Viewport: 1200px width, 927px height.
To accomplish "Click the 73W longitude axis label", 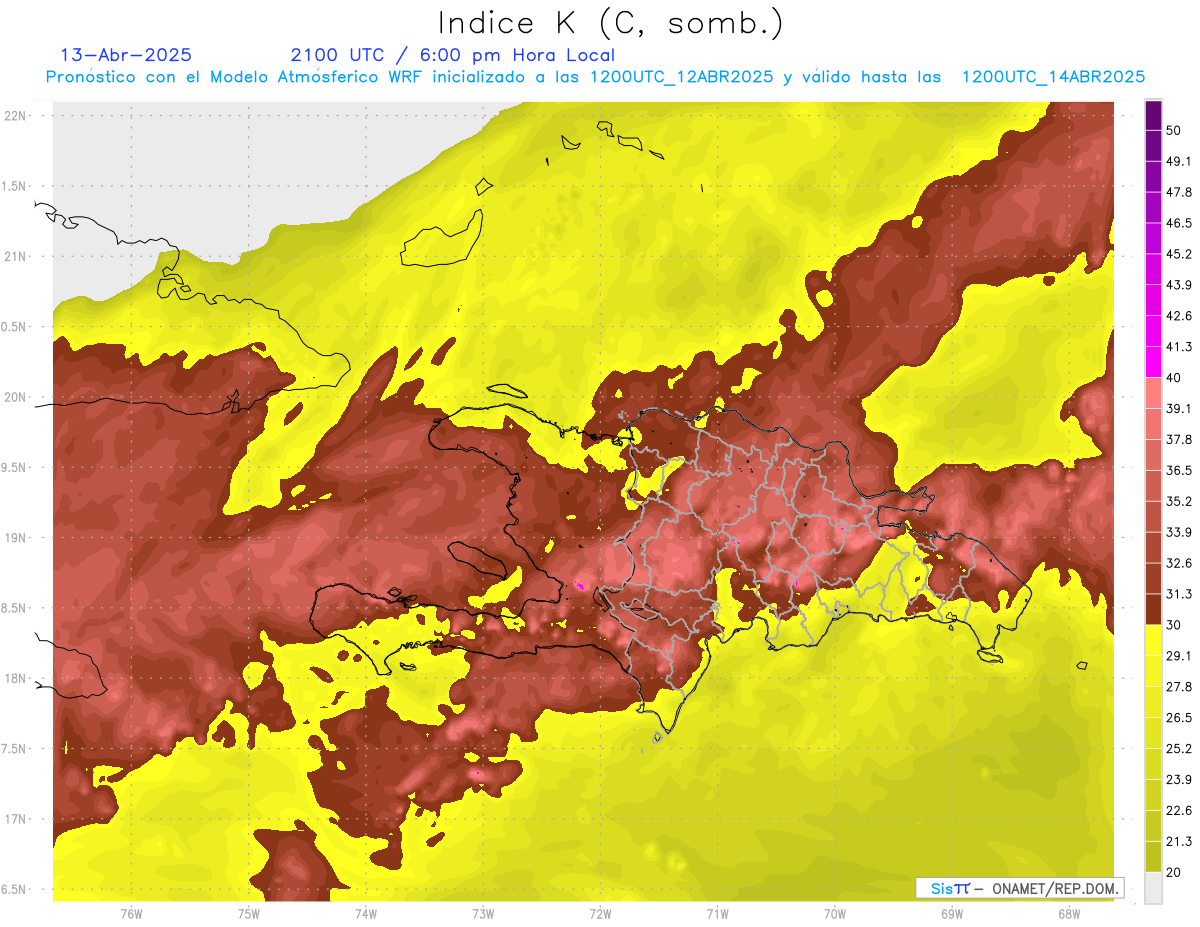I will (482, 913).
